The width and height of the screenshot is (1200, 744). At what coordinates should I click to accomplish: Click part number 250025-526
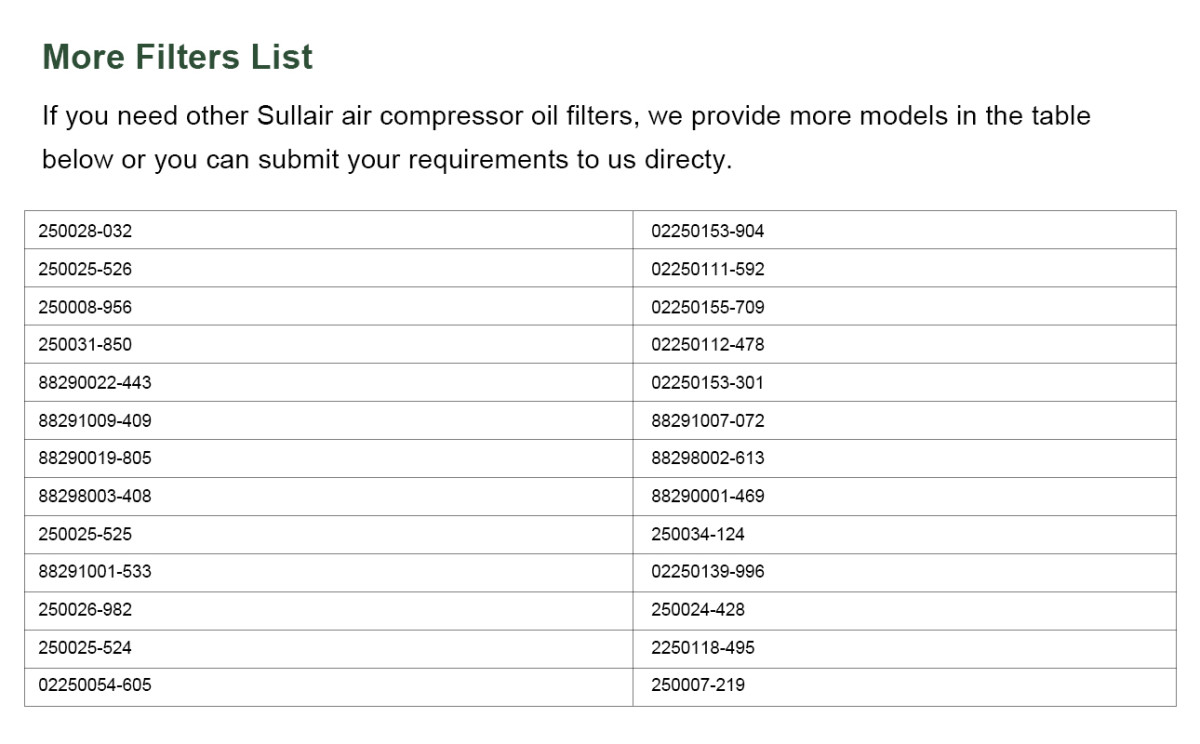[85, 269]
